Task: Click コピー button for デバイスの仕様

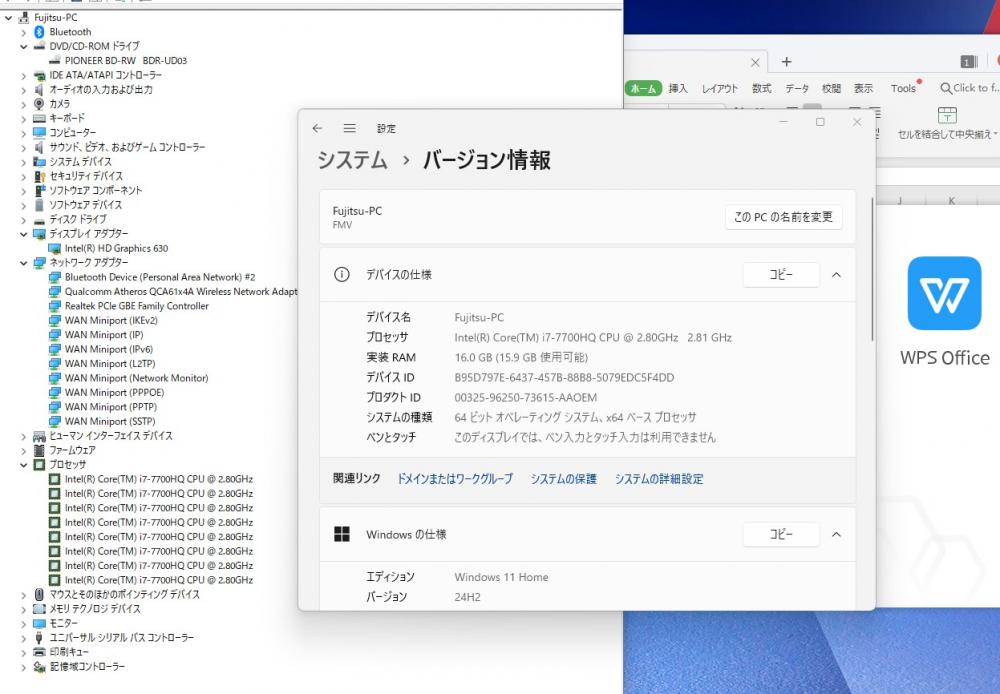Action: click(781, 275)
